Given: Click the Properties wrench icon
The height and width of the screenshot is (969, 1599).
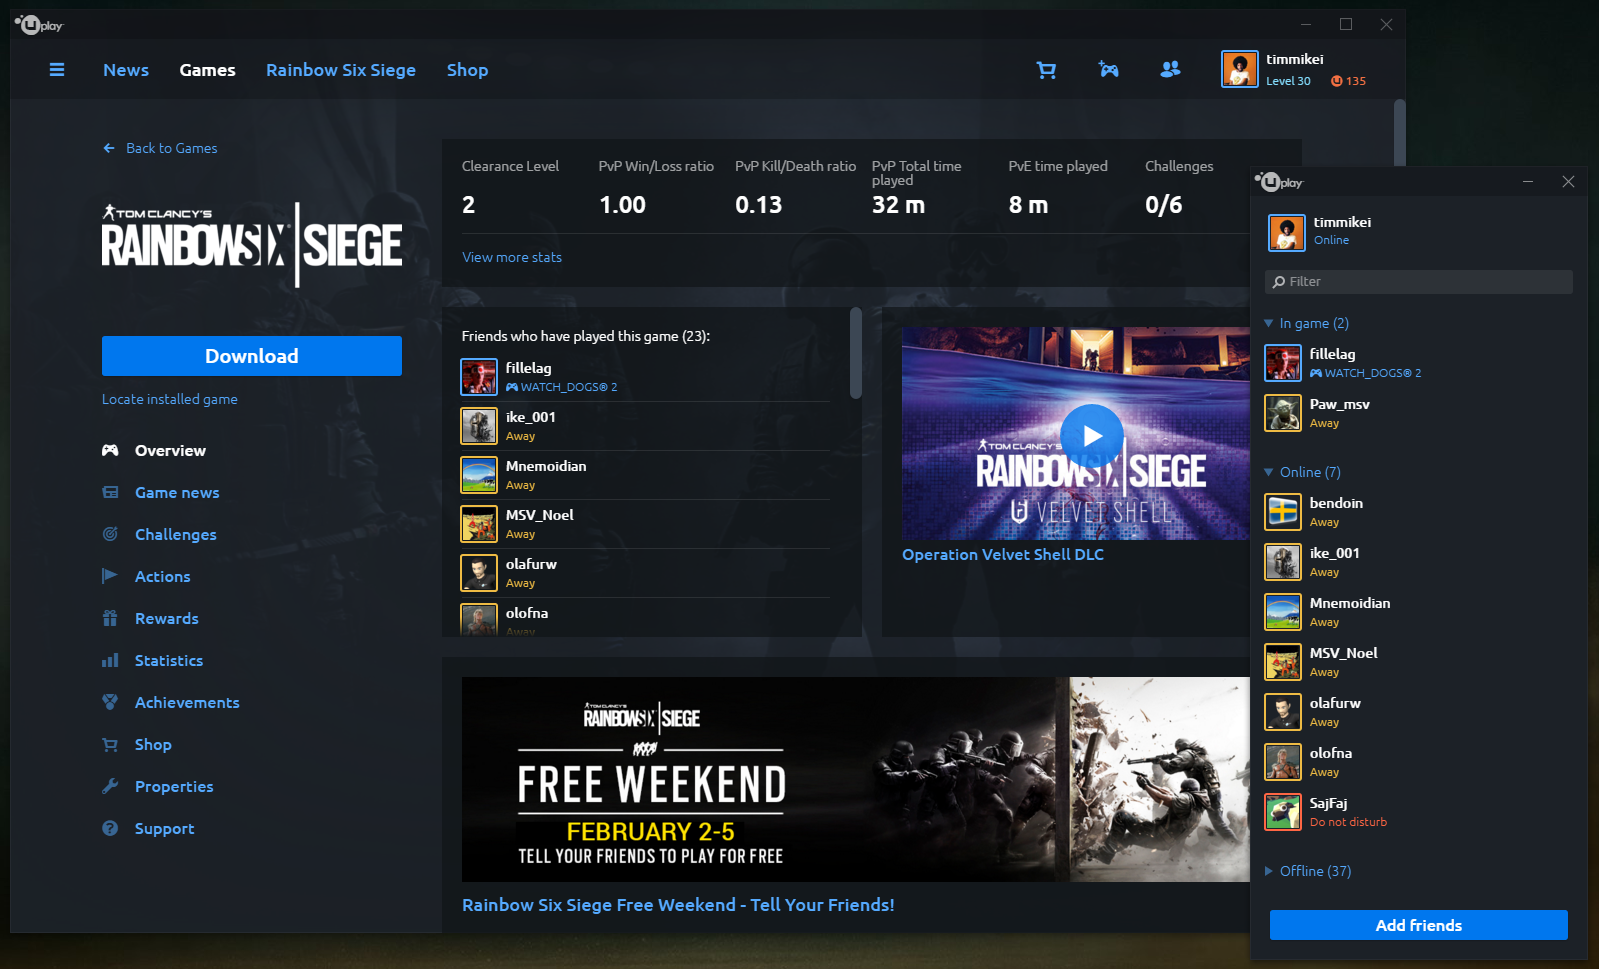Looking at the screenshot, I should (x=110, y=786).
